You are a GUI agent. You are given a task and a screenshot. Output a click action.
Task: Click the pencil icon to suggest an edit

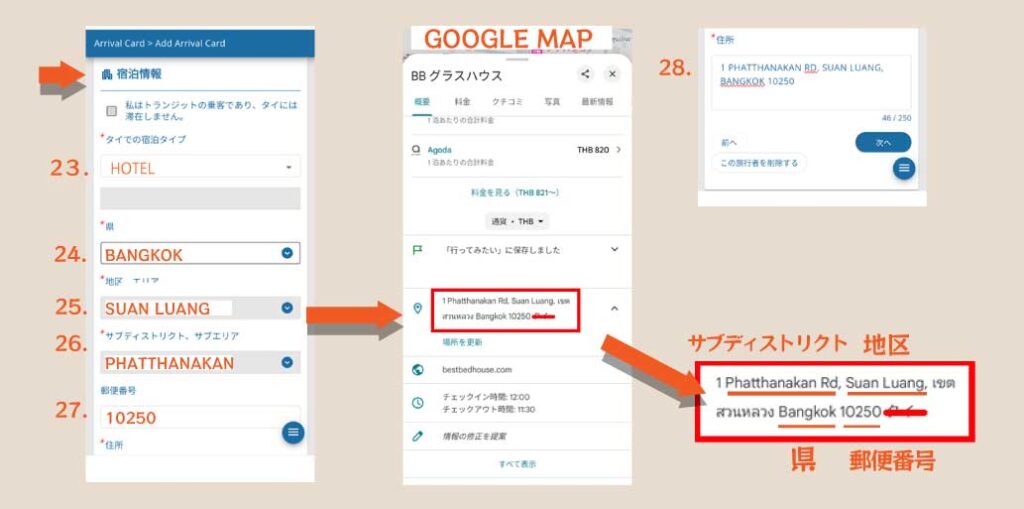(x=418, y=436)
